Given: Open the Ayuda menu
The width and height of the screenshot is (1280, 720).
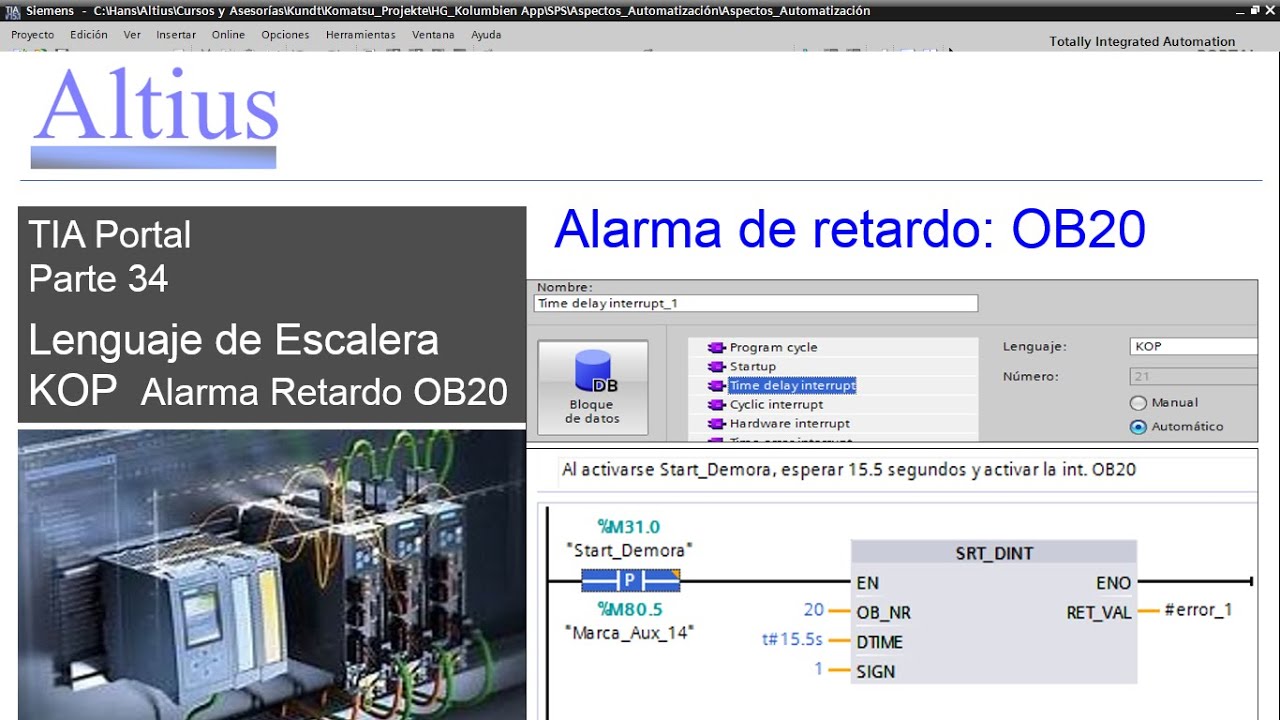Looking at the screenshot, I should point(486,34).
